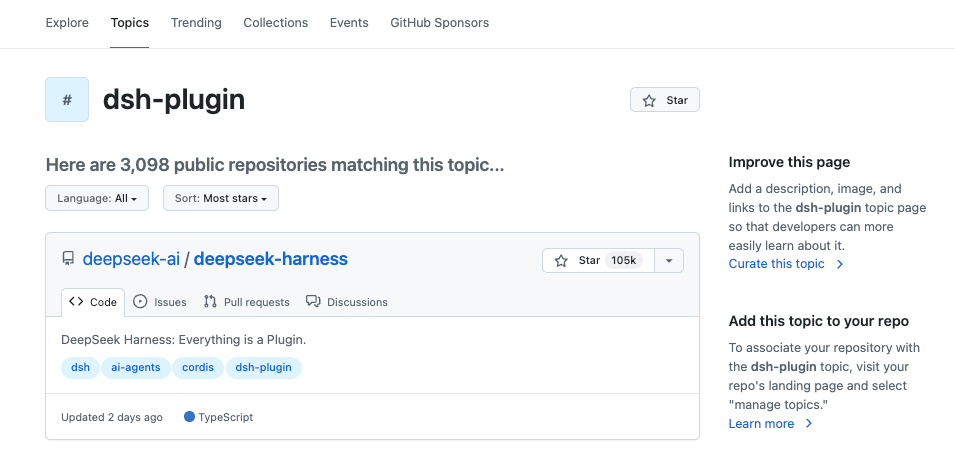This screenshot has width=955, height=458.
Task: Click the chevron arrow after Learn more
Action: click(x=809, y=424)
